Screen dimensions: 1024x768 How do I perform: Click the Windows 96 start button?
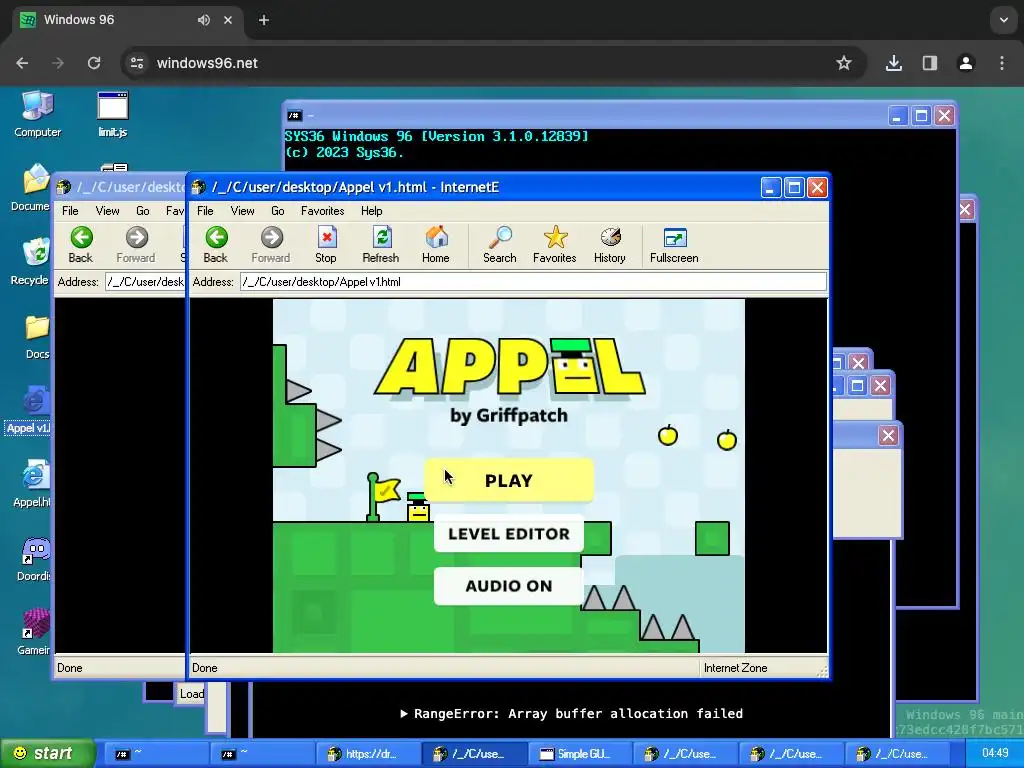47,754
